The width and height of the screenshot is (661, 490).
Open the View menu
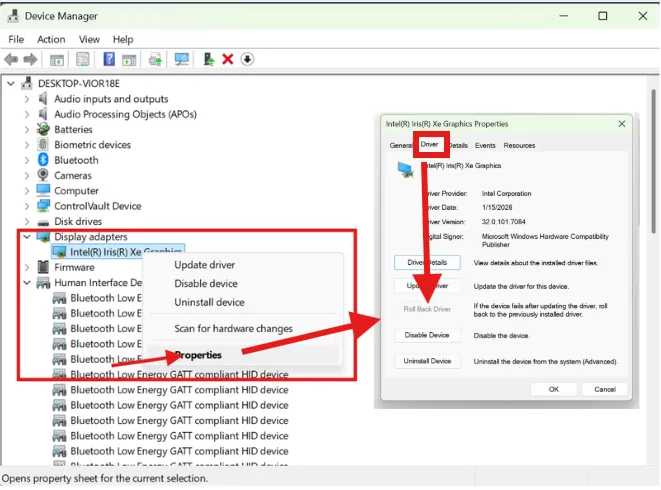click(89, 39)
